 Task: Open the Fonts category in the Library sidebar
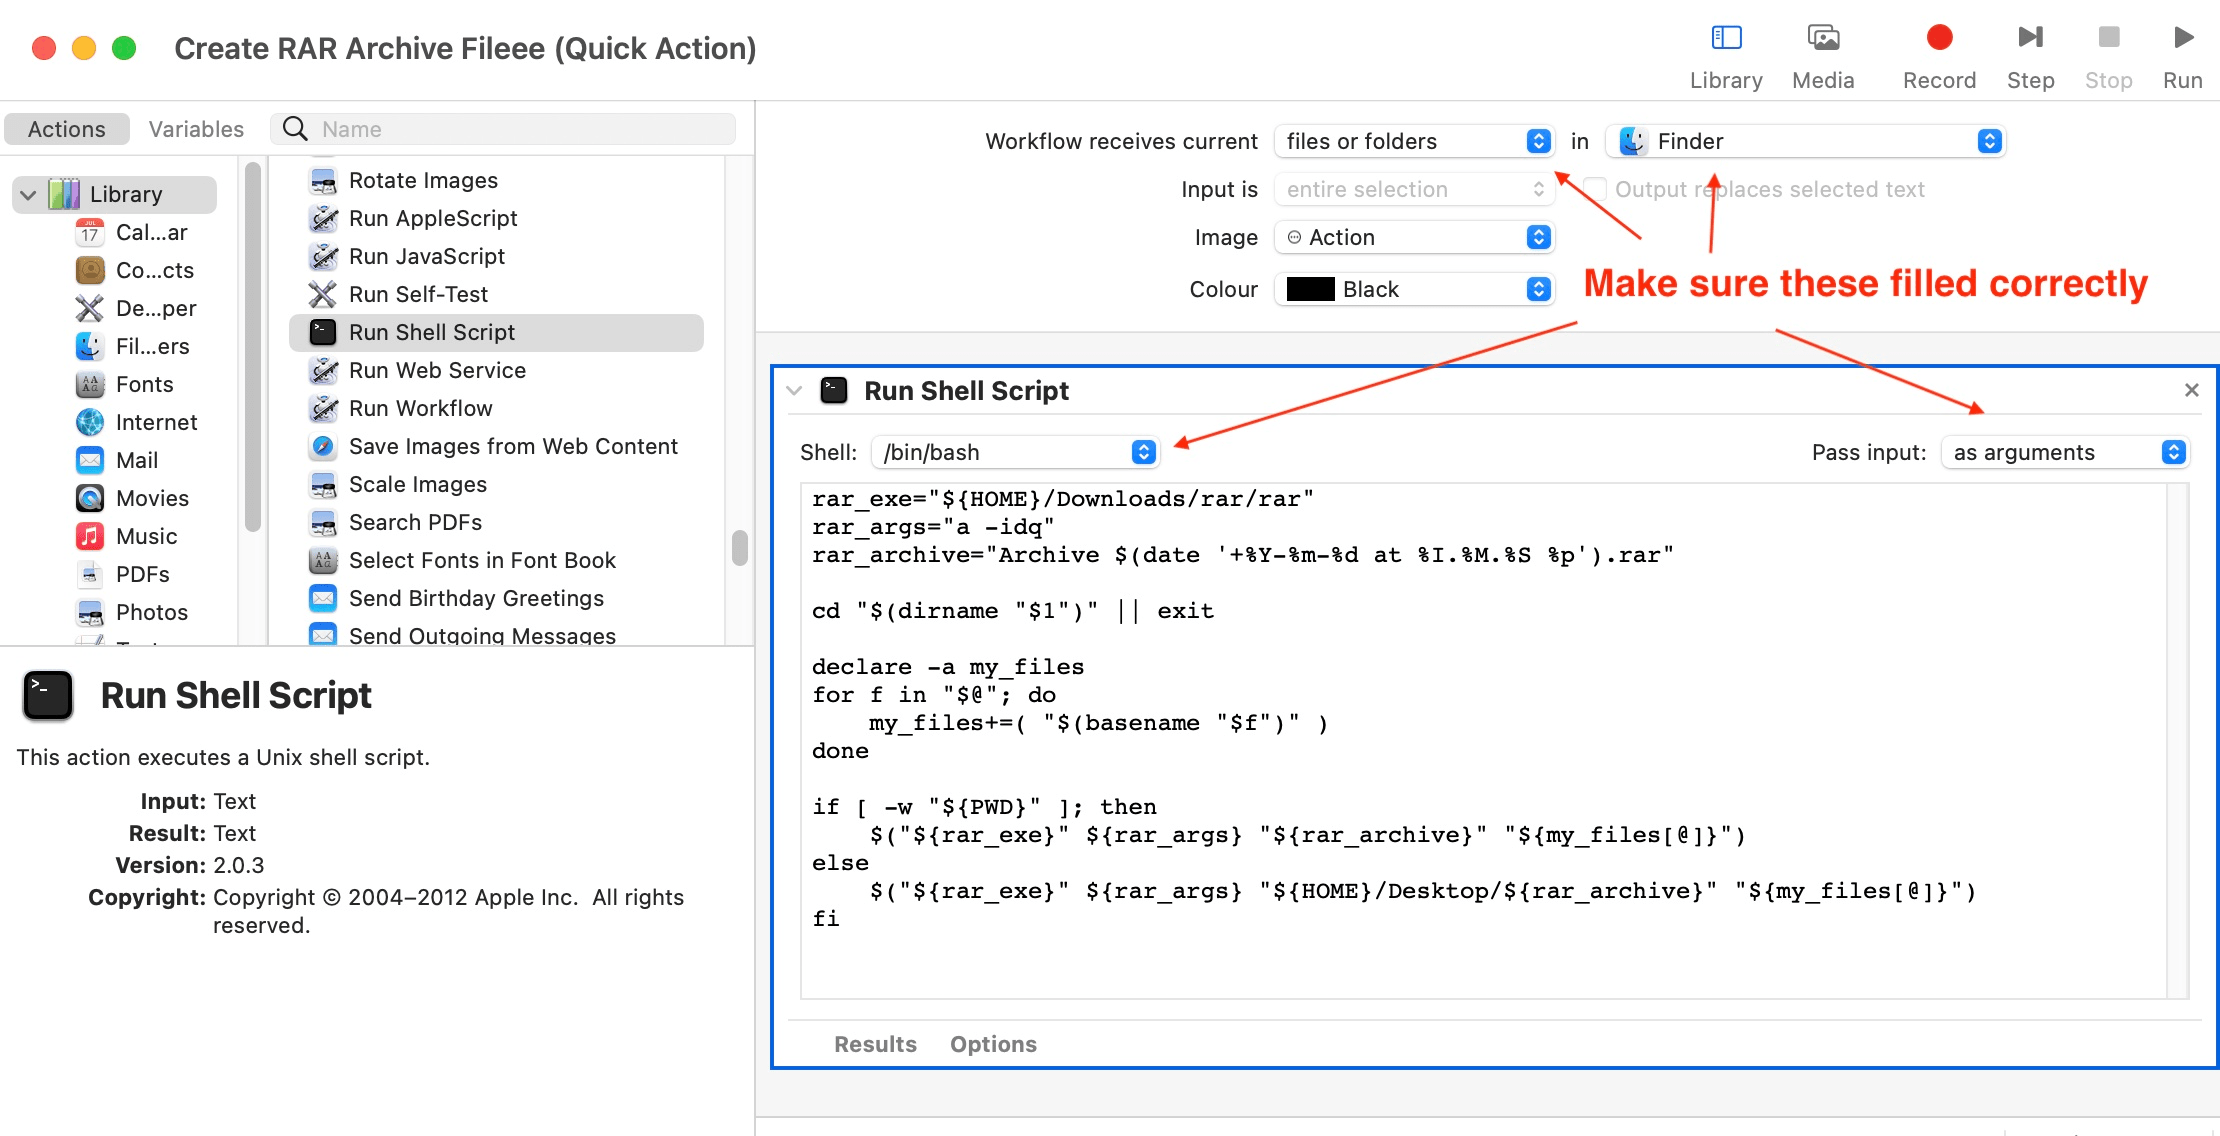click(145, 384)
